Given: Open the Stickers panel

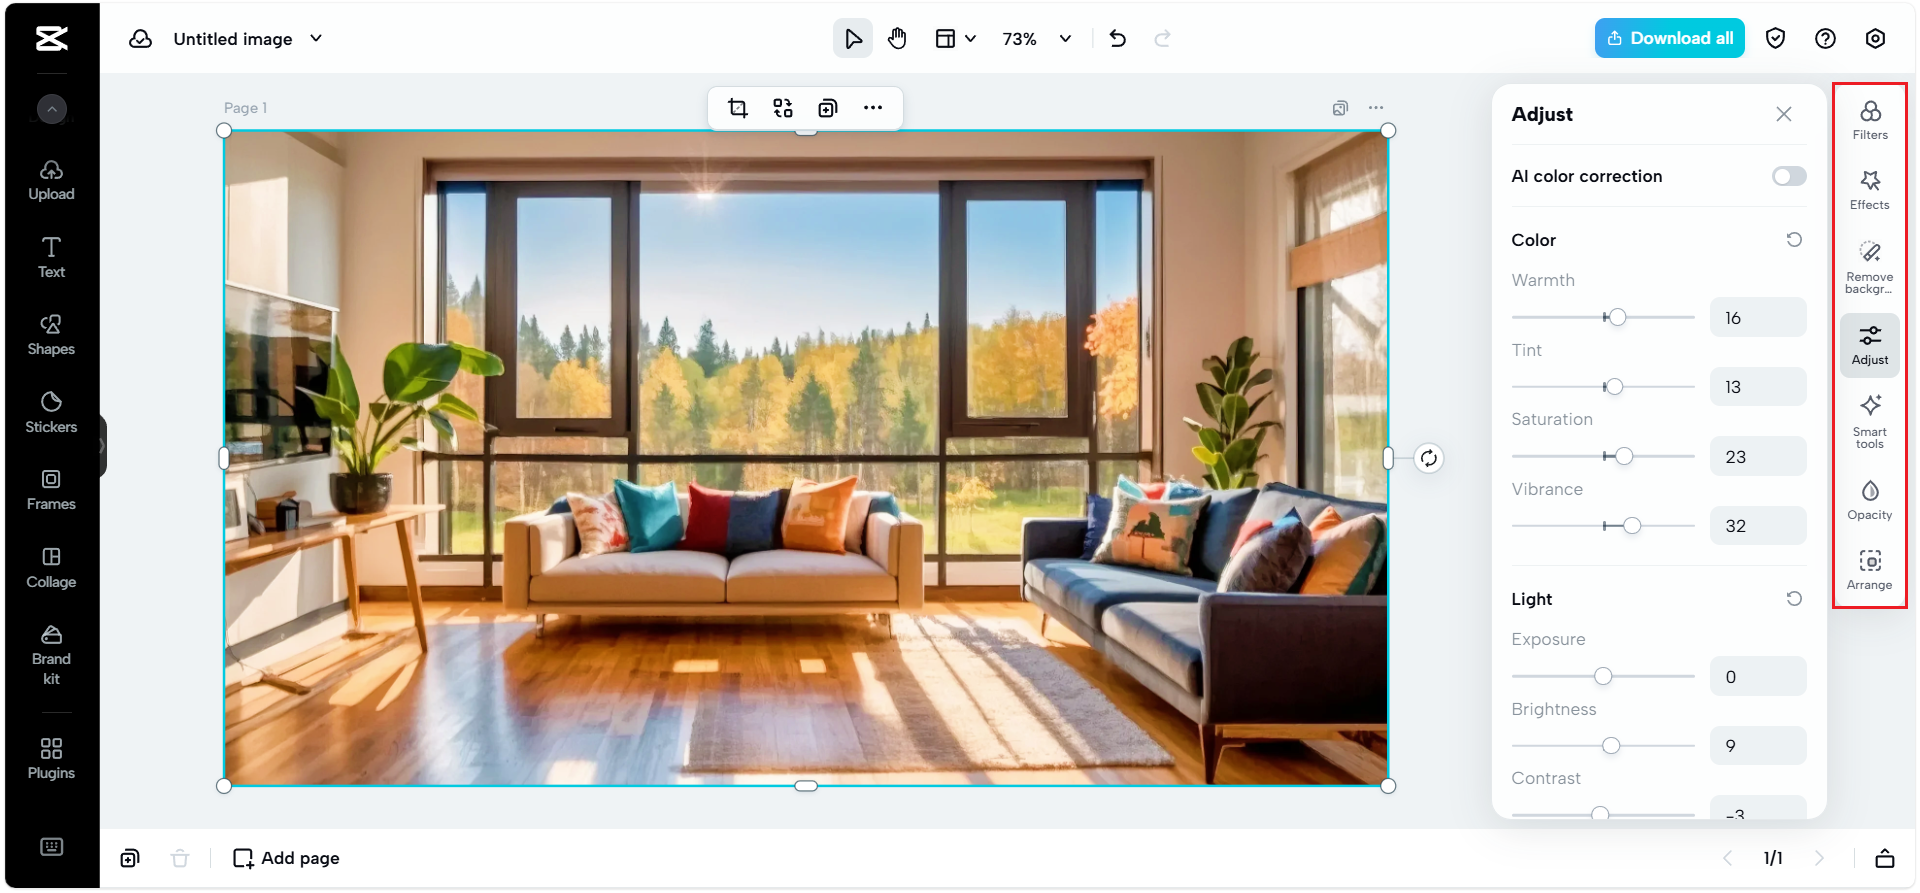Looking at the screenshot, I should pos(51,412).
